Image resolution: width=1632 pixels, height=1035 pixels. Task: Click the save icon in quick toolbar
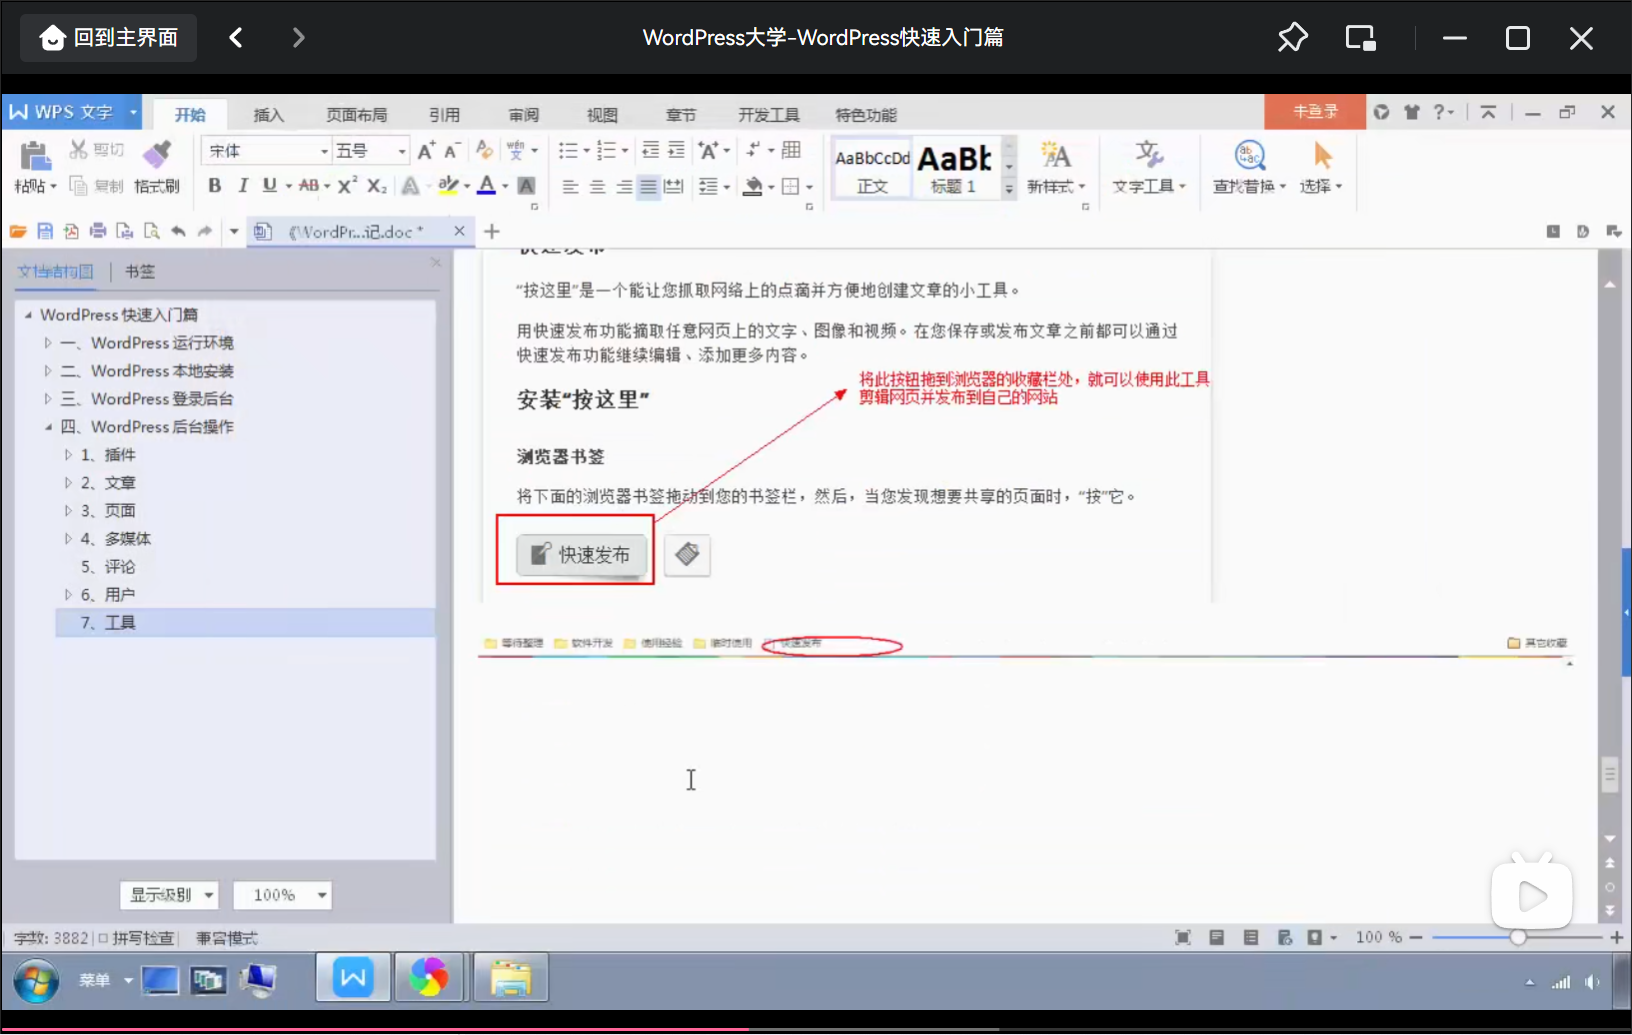pos(45,231)
